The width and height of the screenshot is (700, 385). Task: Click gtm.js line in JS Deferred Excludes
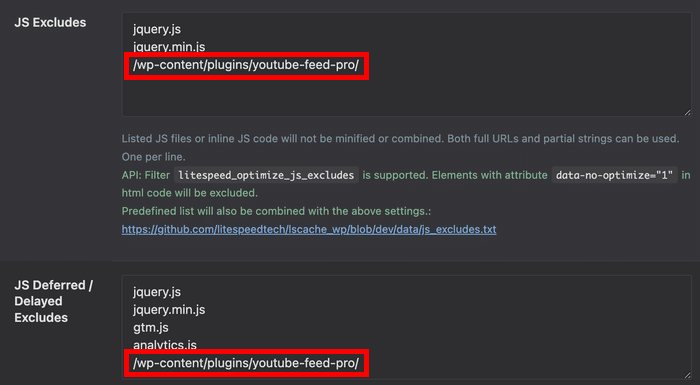pyautogui.click(x=151, y=327)
